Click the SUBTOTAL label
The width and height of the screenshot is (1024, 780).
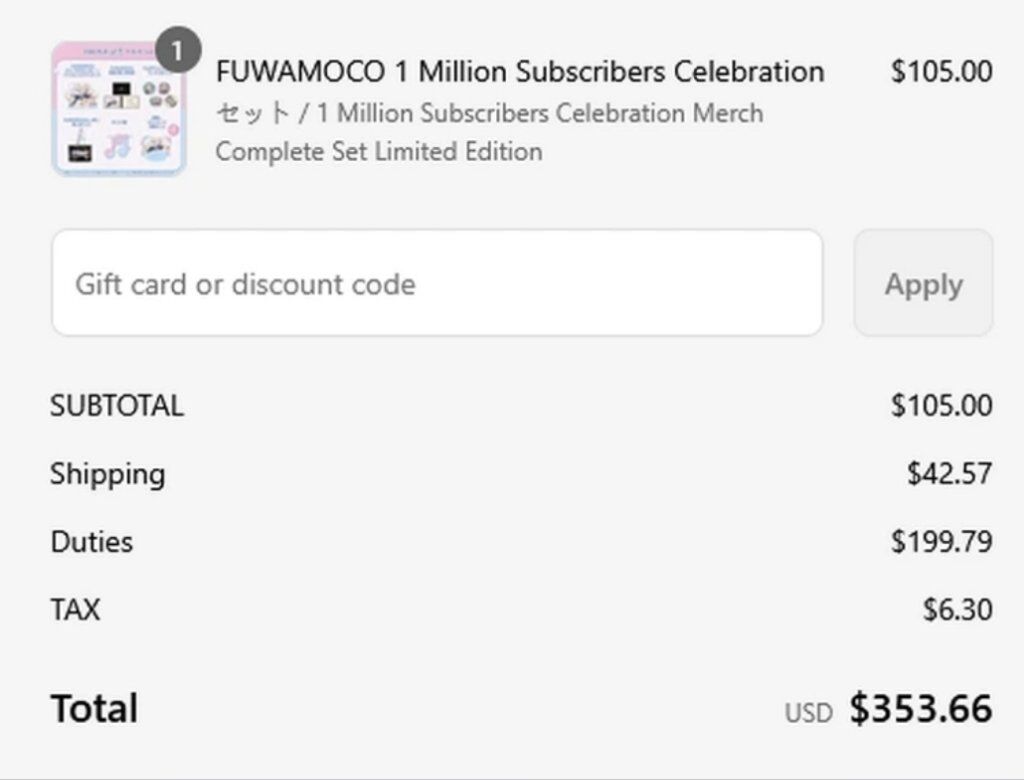(118, 406)
